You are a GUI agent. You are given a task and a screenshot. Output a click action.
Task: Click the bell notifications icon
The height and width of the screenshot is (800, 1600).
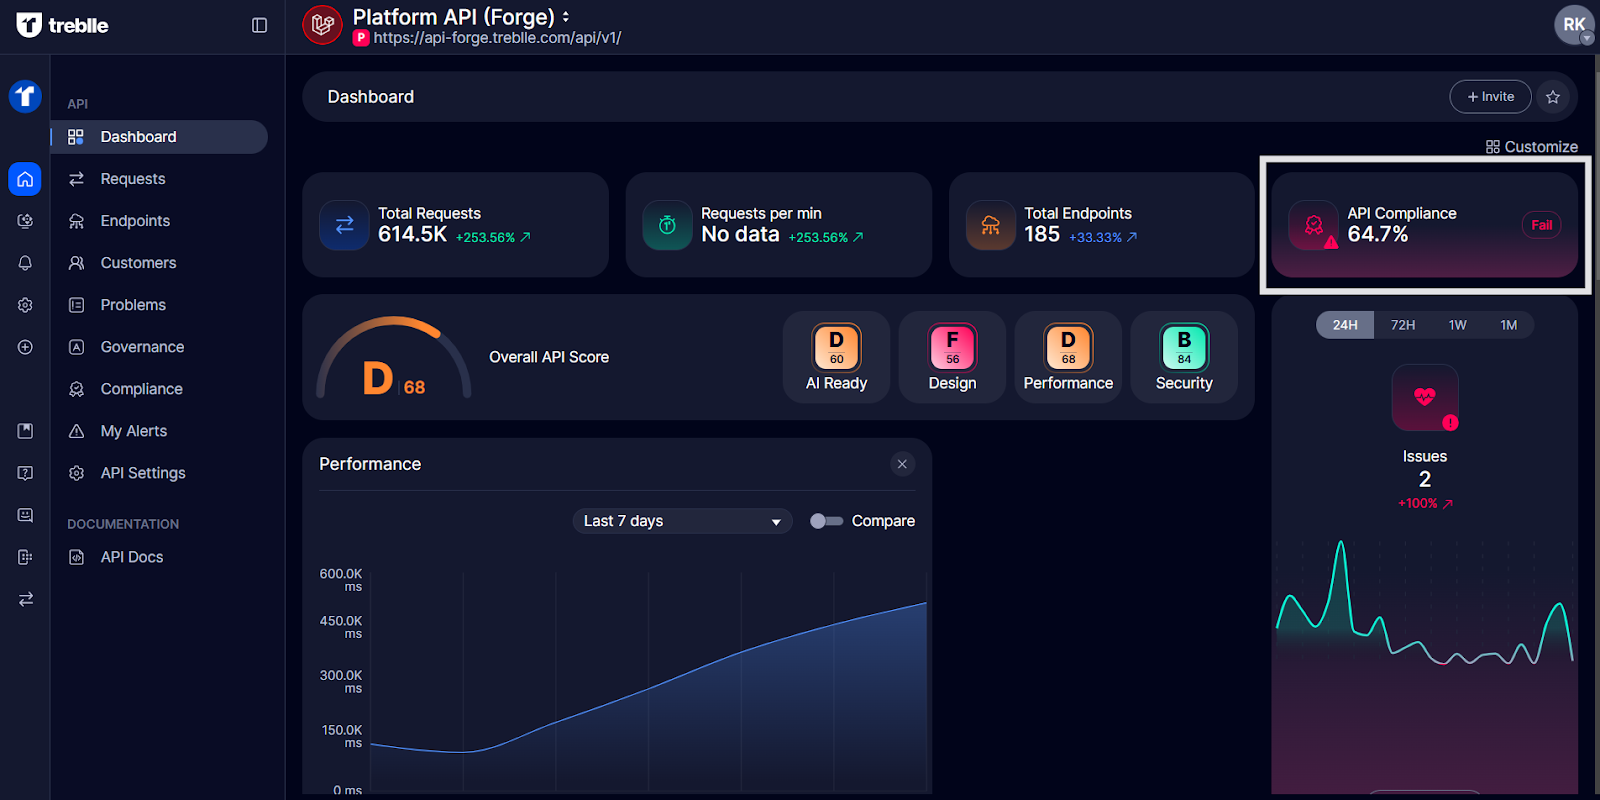click(x=25, y=263)
